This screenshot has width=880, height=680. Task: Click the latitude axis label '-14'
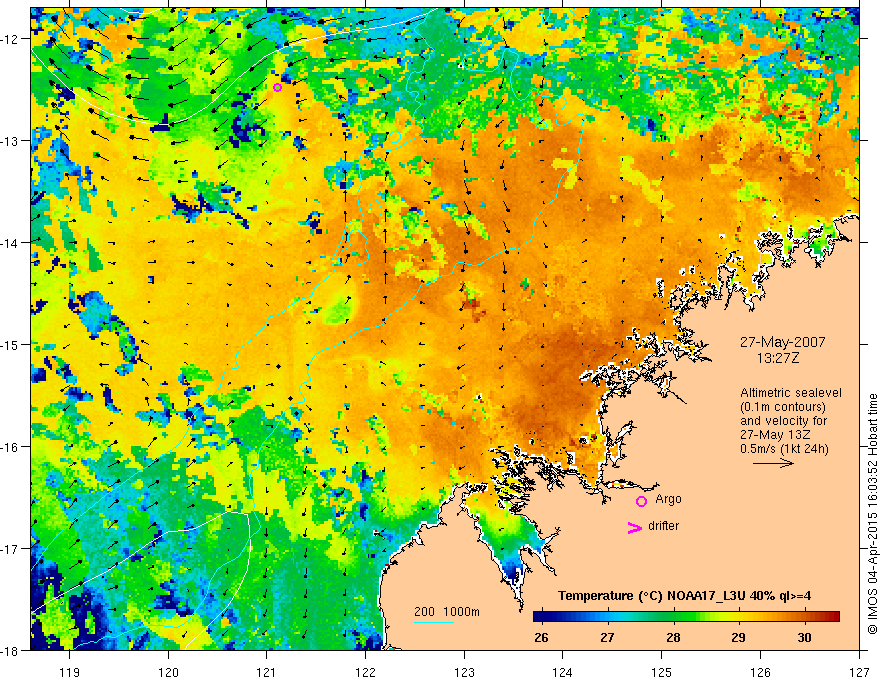11,243
